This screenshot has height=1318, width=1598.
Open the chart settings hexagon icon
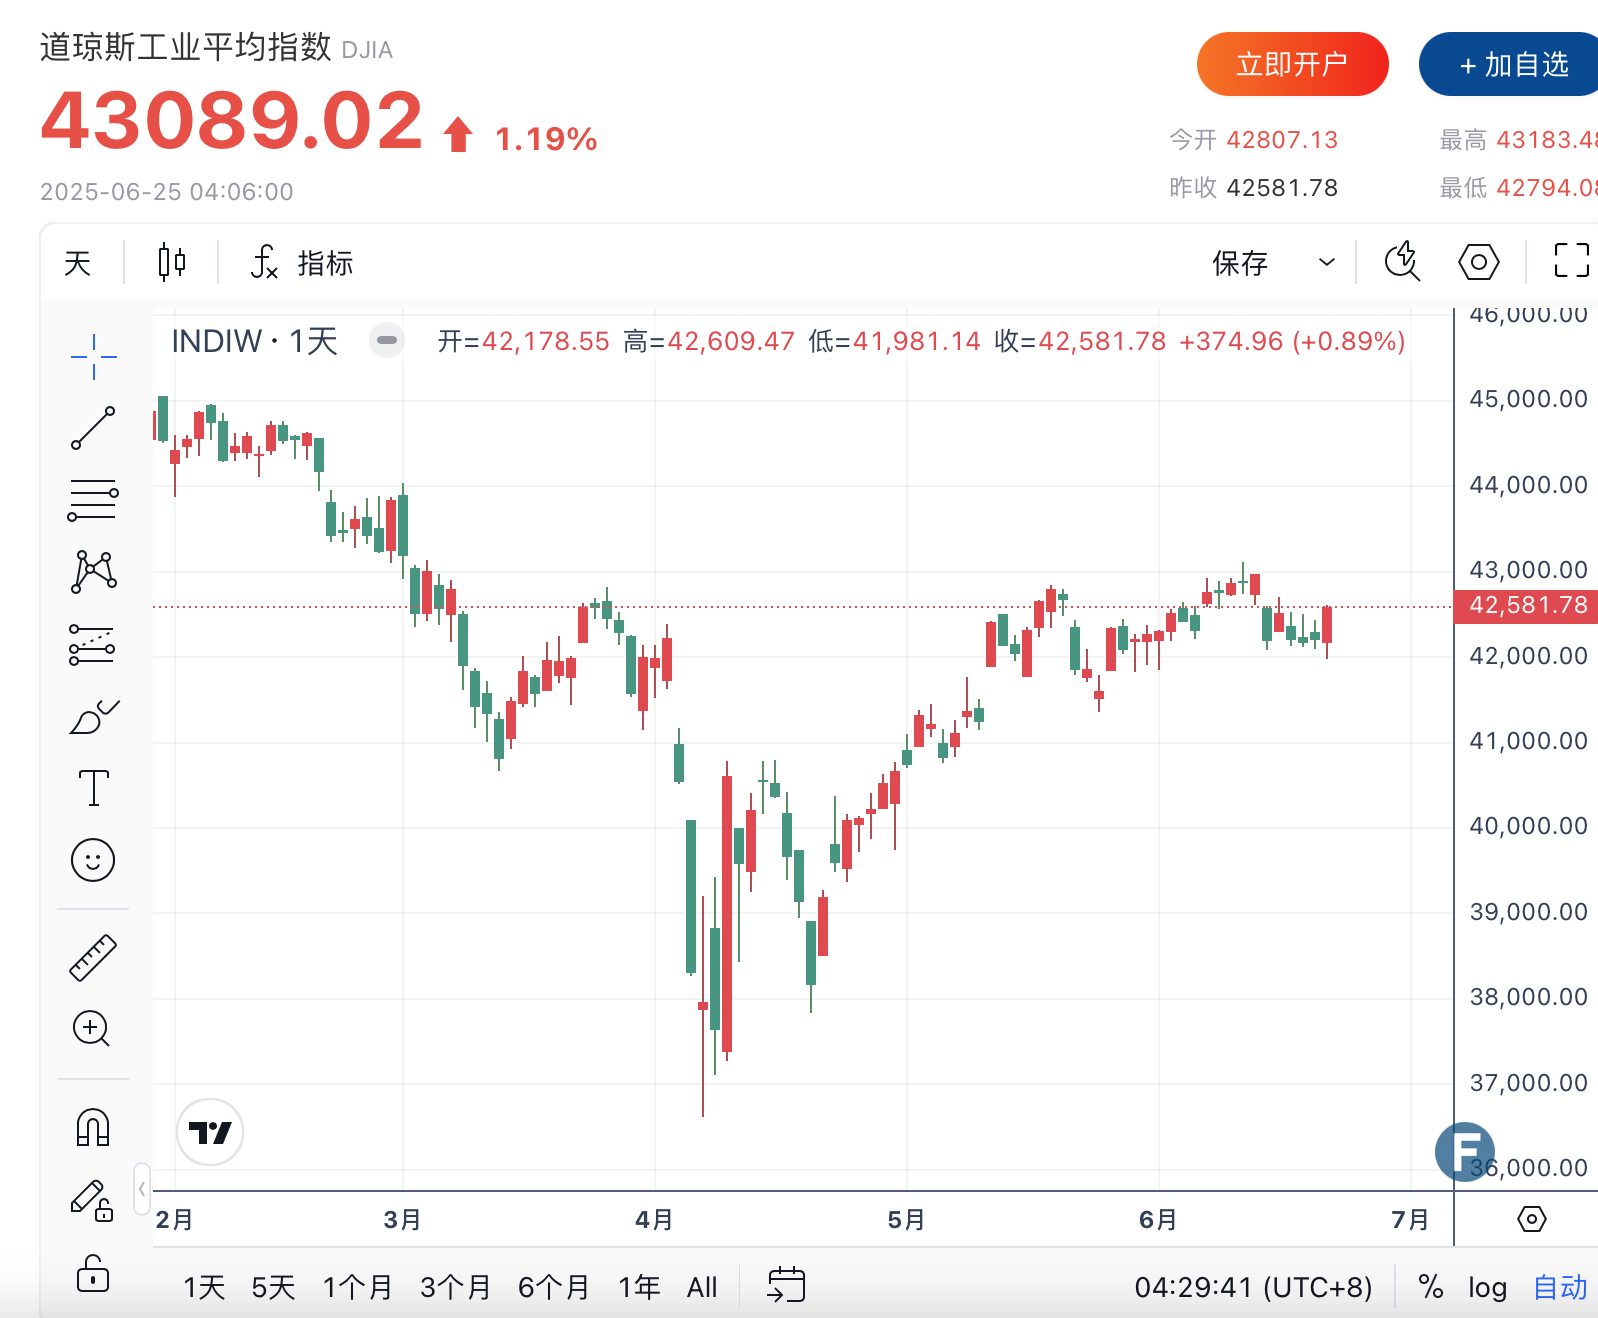(1478, 263)
